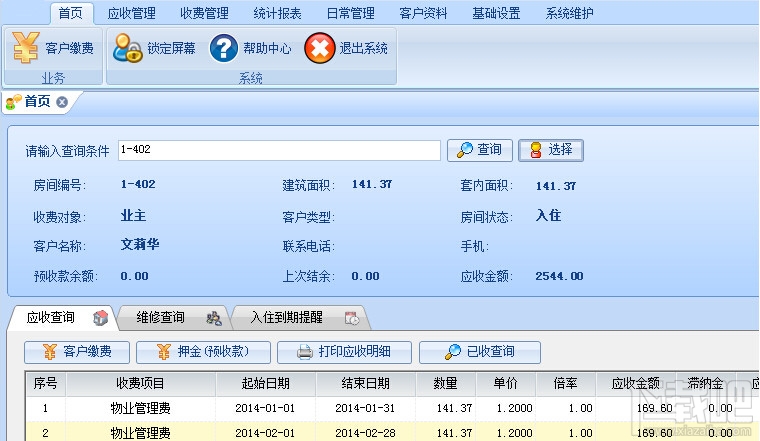Select the 维修查询 tab
The width and height of the screenshot is (760, 441).
coord(174,318)
